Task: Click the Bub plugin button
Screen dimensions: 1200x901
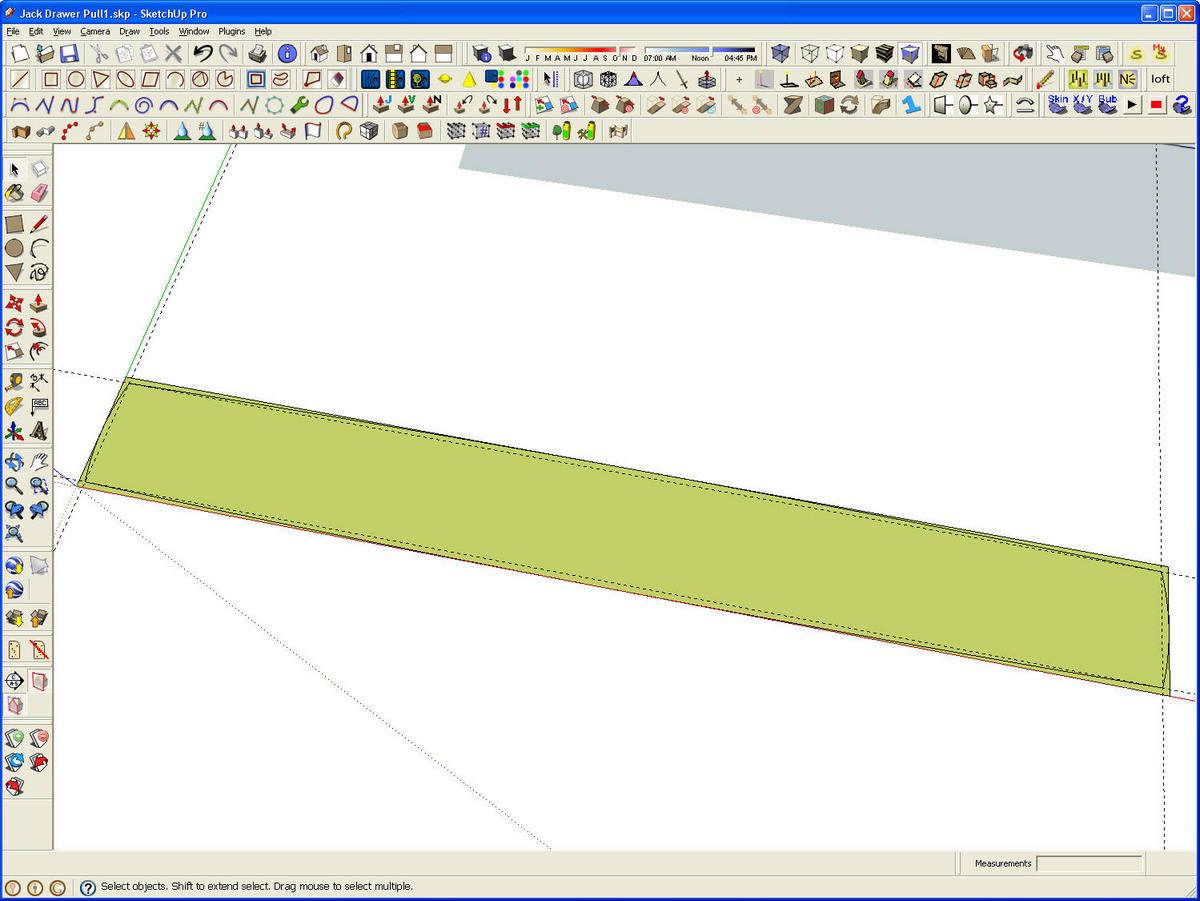Action: (1108, 104)
